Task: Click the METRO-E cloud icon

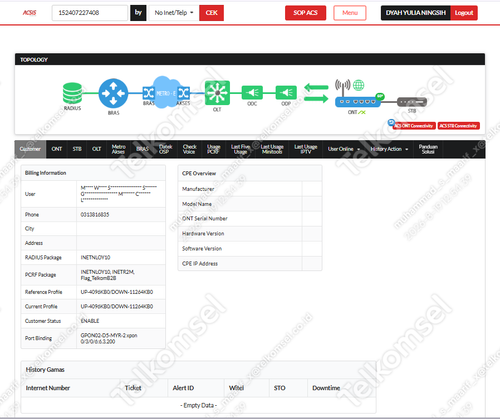Action: (166, 92)
